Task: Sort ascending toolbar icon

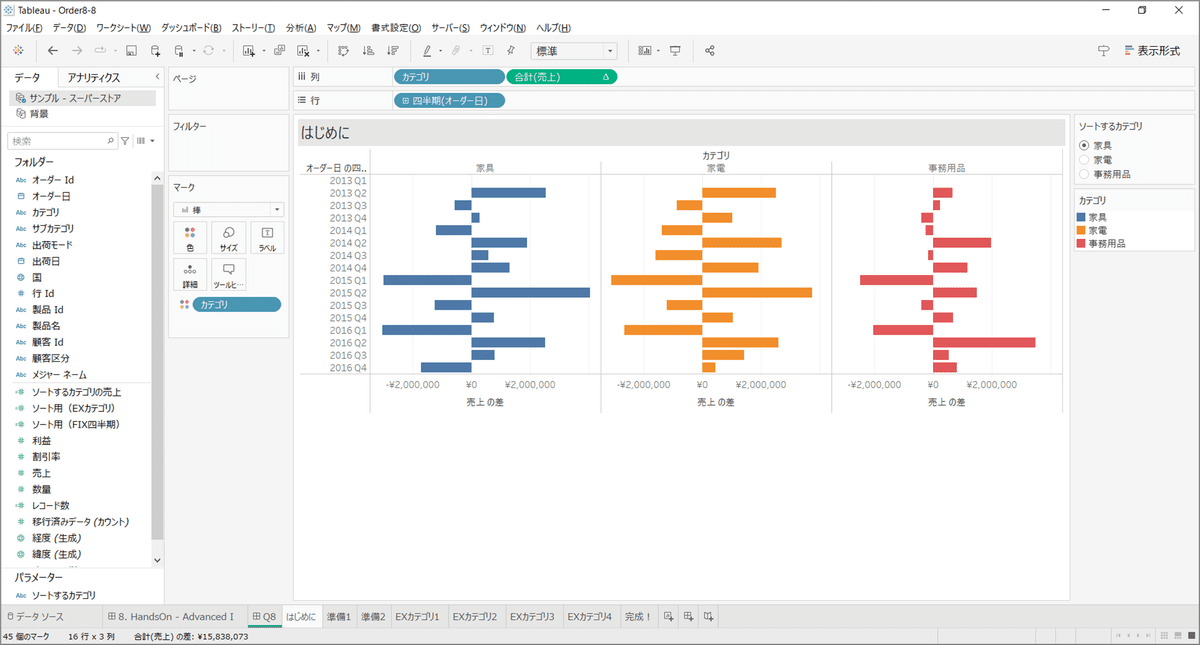Action: click(368, 50)
